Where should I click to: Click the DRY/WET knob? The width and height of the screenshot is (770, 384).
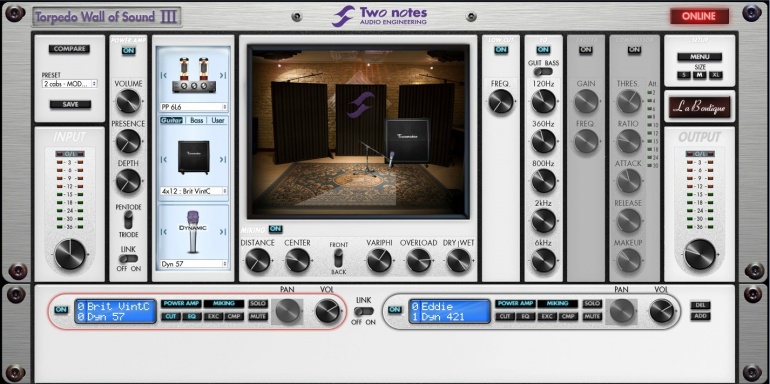tap(459, 260)
